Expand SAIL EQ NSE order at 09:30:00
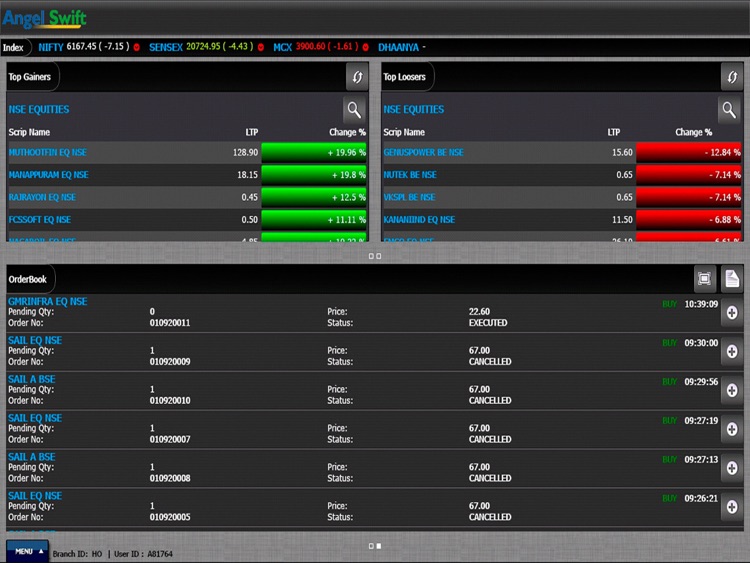Viewport: 750px width, 563px height. pos(732,352)
